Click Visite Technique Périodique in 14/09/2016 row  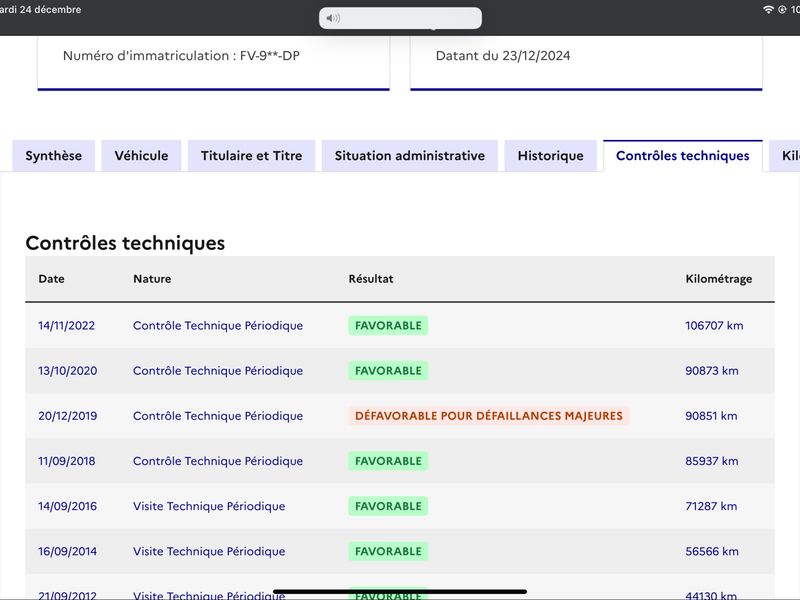click(x=209, y=506)
